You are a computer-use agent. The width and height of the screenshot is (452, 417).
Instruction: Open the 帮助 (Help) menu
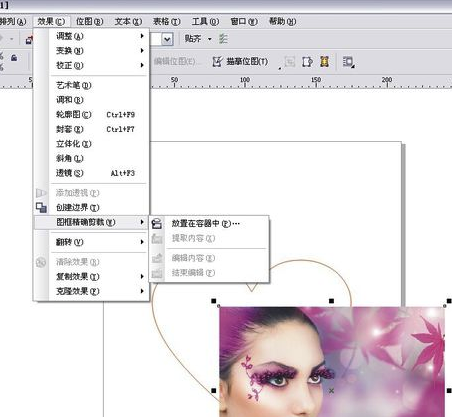point(282,22)
